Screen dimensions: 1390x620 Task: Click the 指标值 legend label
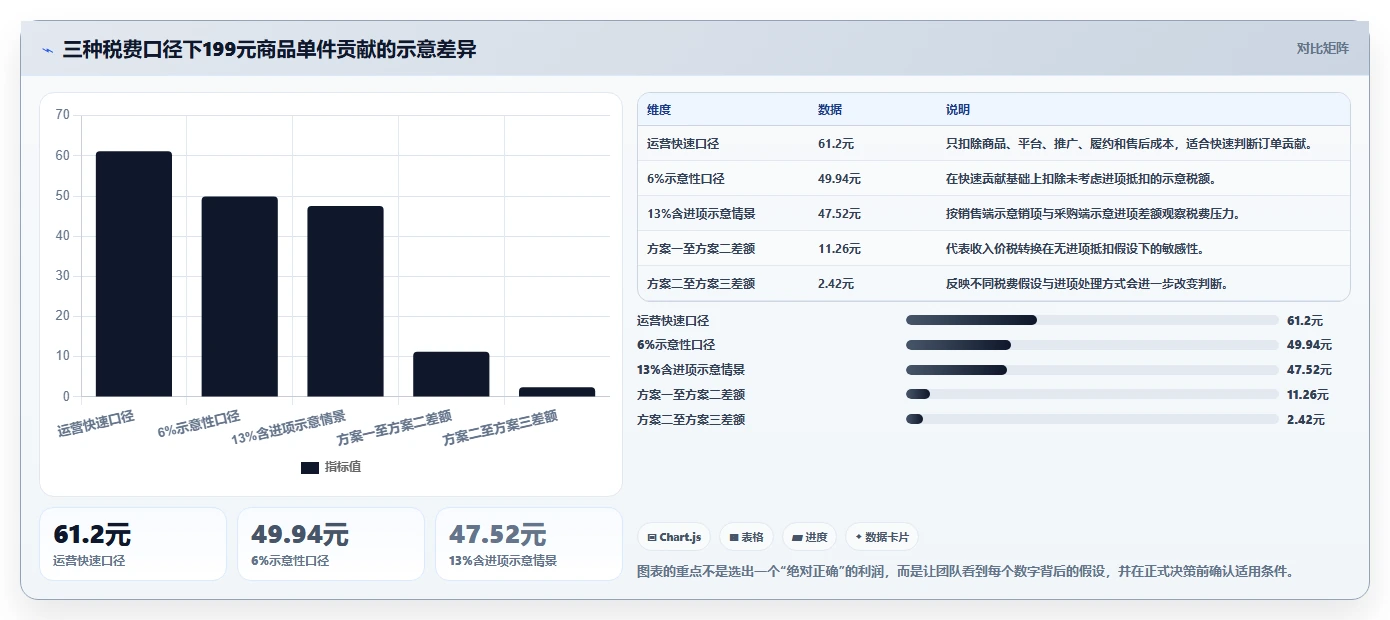[343, 467]
